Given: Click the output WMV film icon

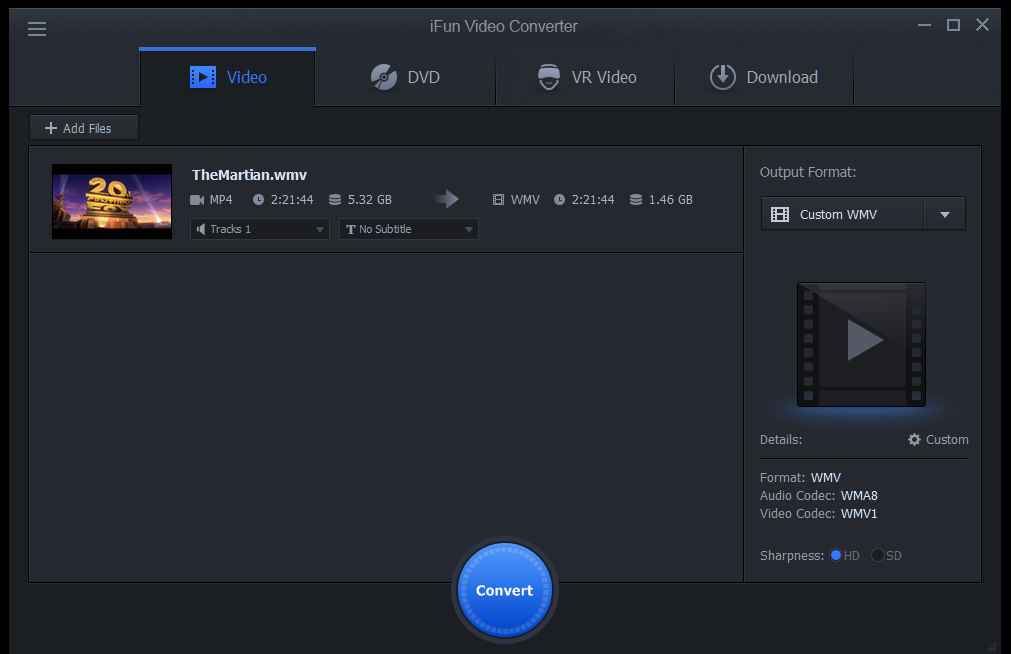Looking at the screenshot, I should pyautogui.click(x=498, y=200).
